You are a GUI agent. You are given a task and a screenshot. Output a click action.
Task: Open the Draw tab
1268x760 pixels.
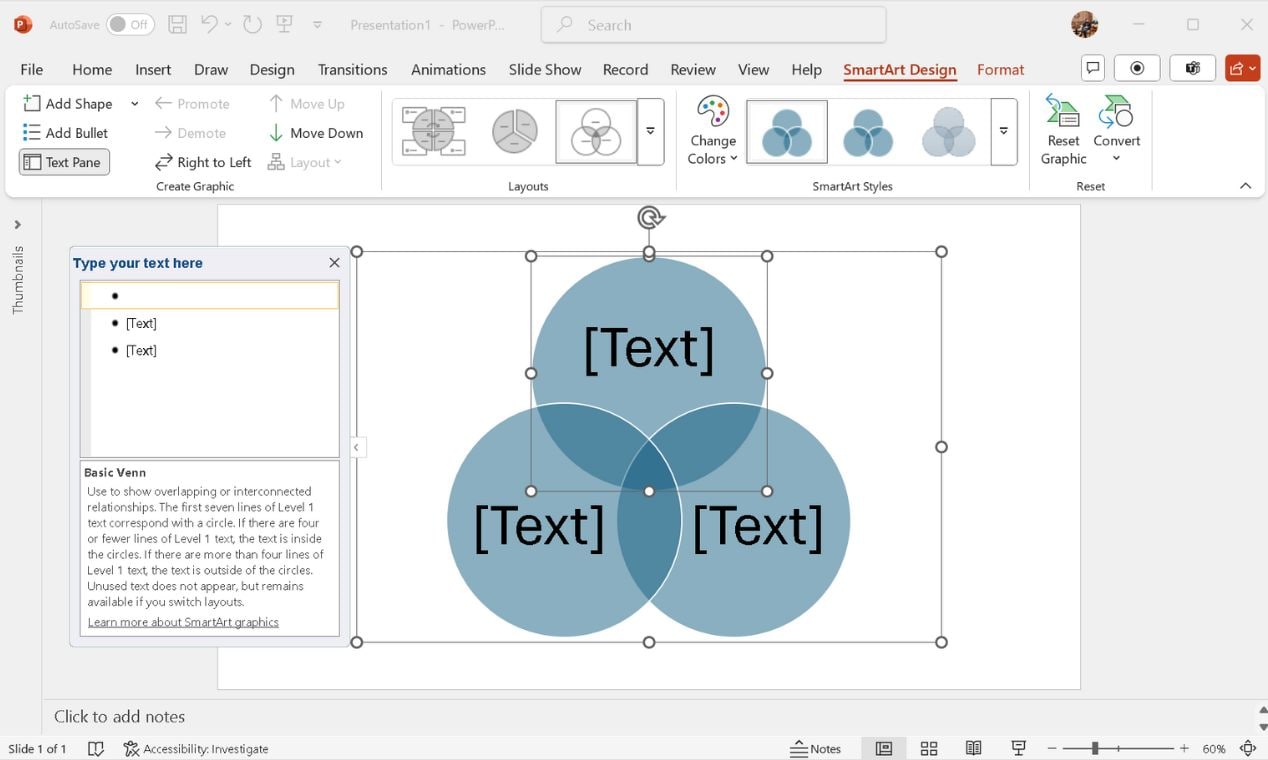[x=211, y=69]
